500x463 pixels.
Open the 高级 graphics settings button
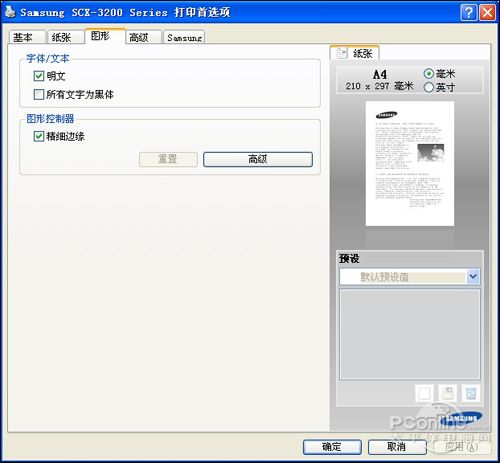click(258, 159)
